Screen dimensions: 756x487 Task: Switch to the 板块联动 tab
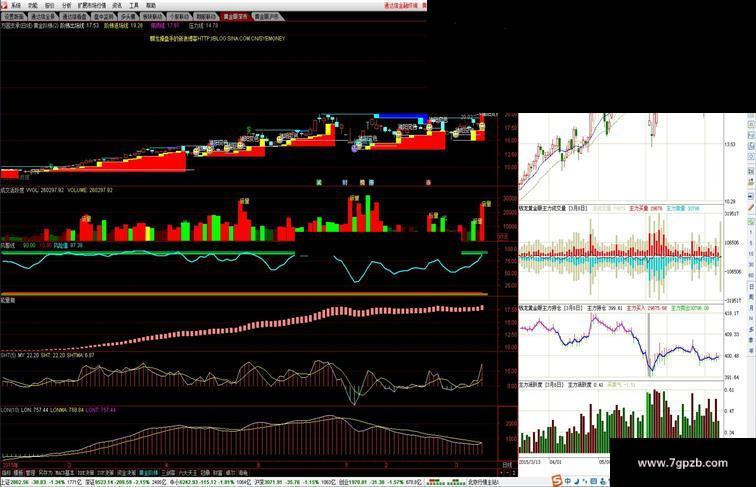tap(153, 16)
